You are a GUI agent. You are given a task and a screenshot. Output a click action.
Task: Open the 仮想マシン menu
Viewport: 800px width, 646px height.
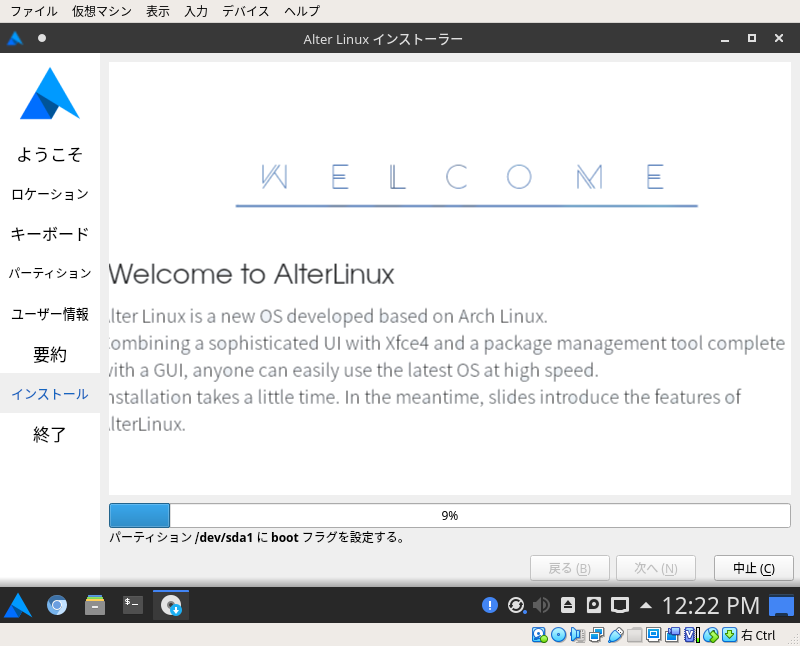100,11
